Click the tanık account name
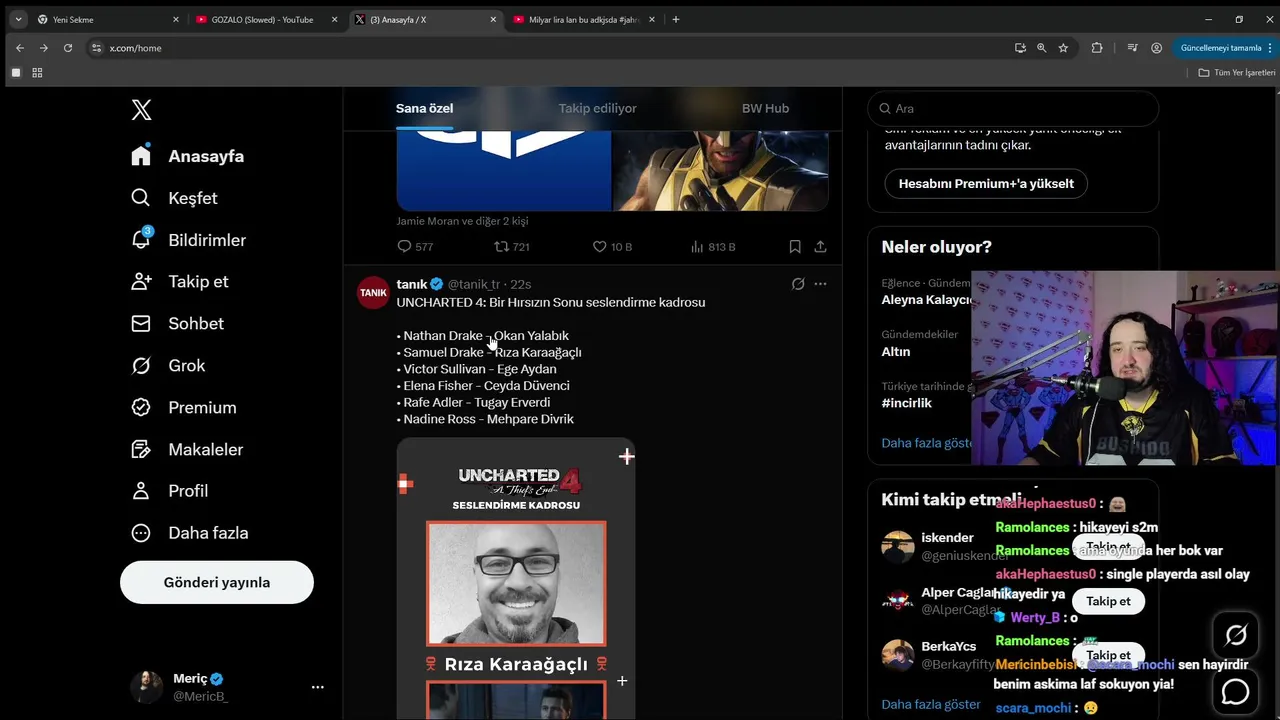The image size is (1280, 720). (412, 284)
